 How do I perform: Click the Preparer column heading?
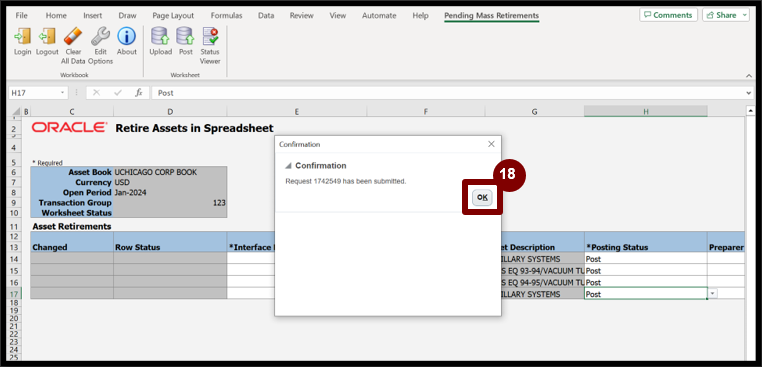726,247
